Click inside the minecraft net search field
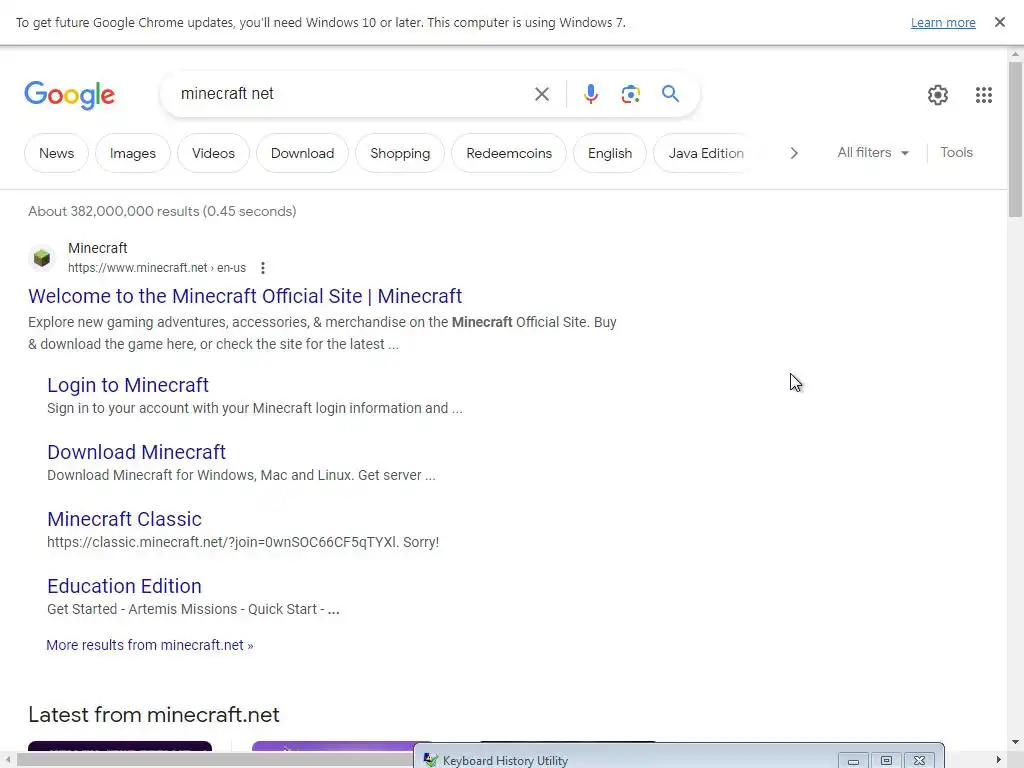Screen dimensions: 1024x768 pos(353,94)
